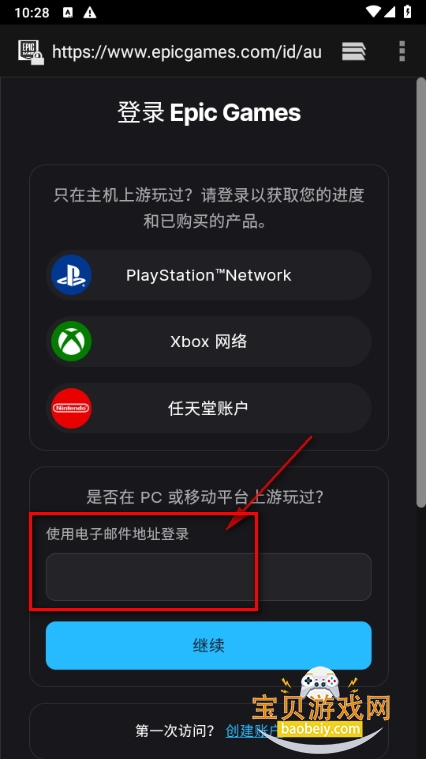Viewport: 426px width, 759px height.
Task: Open the three-dot browser menu
Action: click(x=402, y=51)
